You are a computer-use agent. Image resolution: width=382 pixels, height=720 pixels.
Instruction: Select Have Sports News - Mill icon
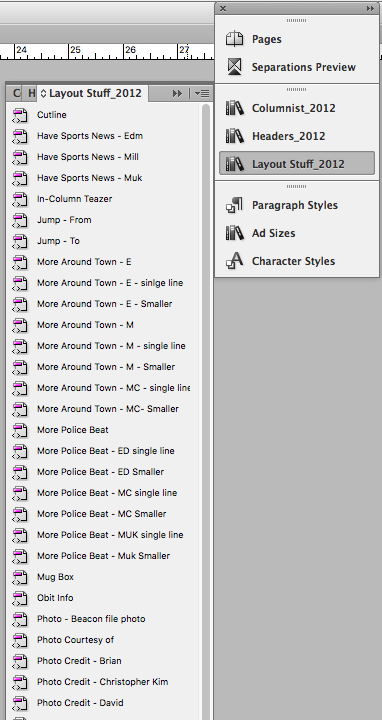coord(20,157)
